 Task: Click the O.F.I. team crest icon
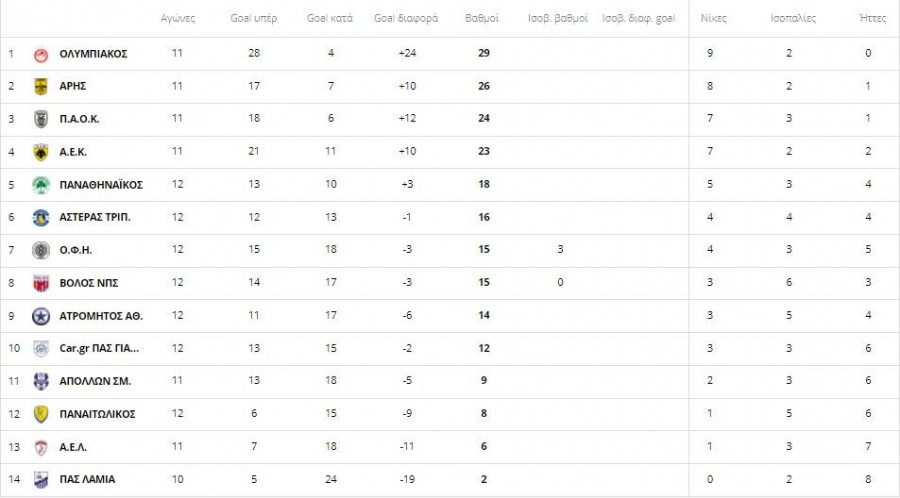[x=41, y=250]
